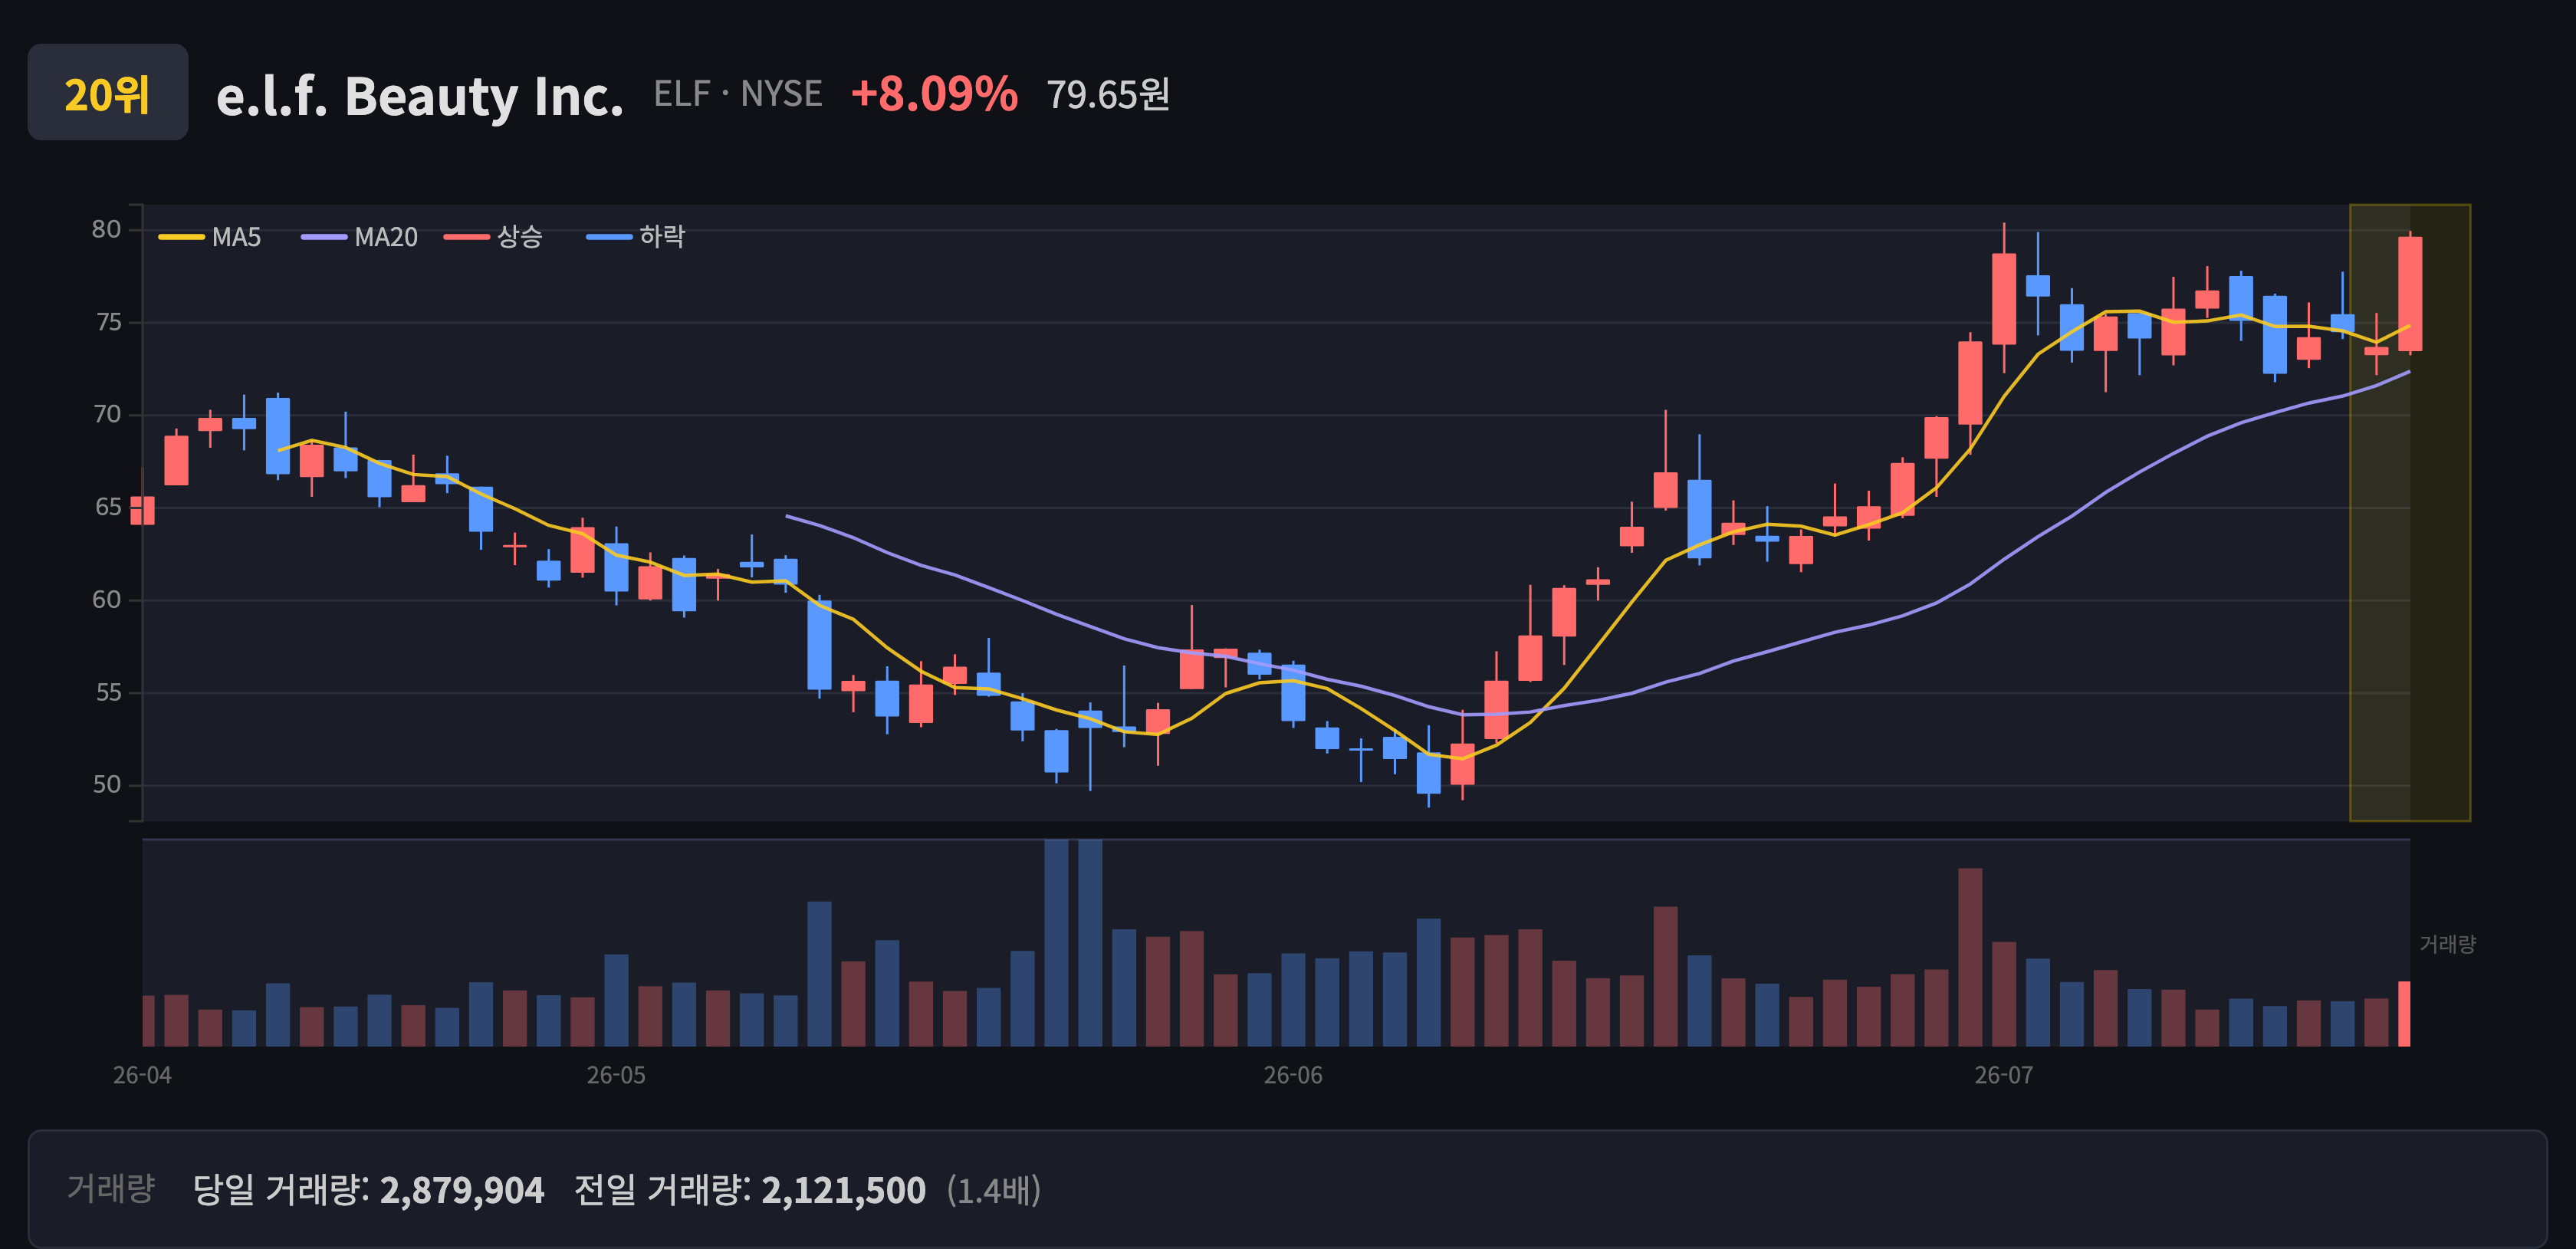
Task: Click the latest bright red volume bar
Action: click(x=2404, y=1014)
